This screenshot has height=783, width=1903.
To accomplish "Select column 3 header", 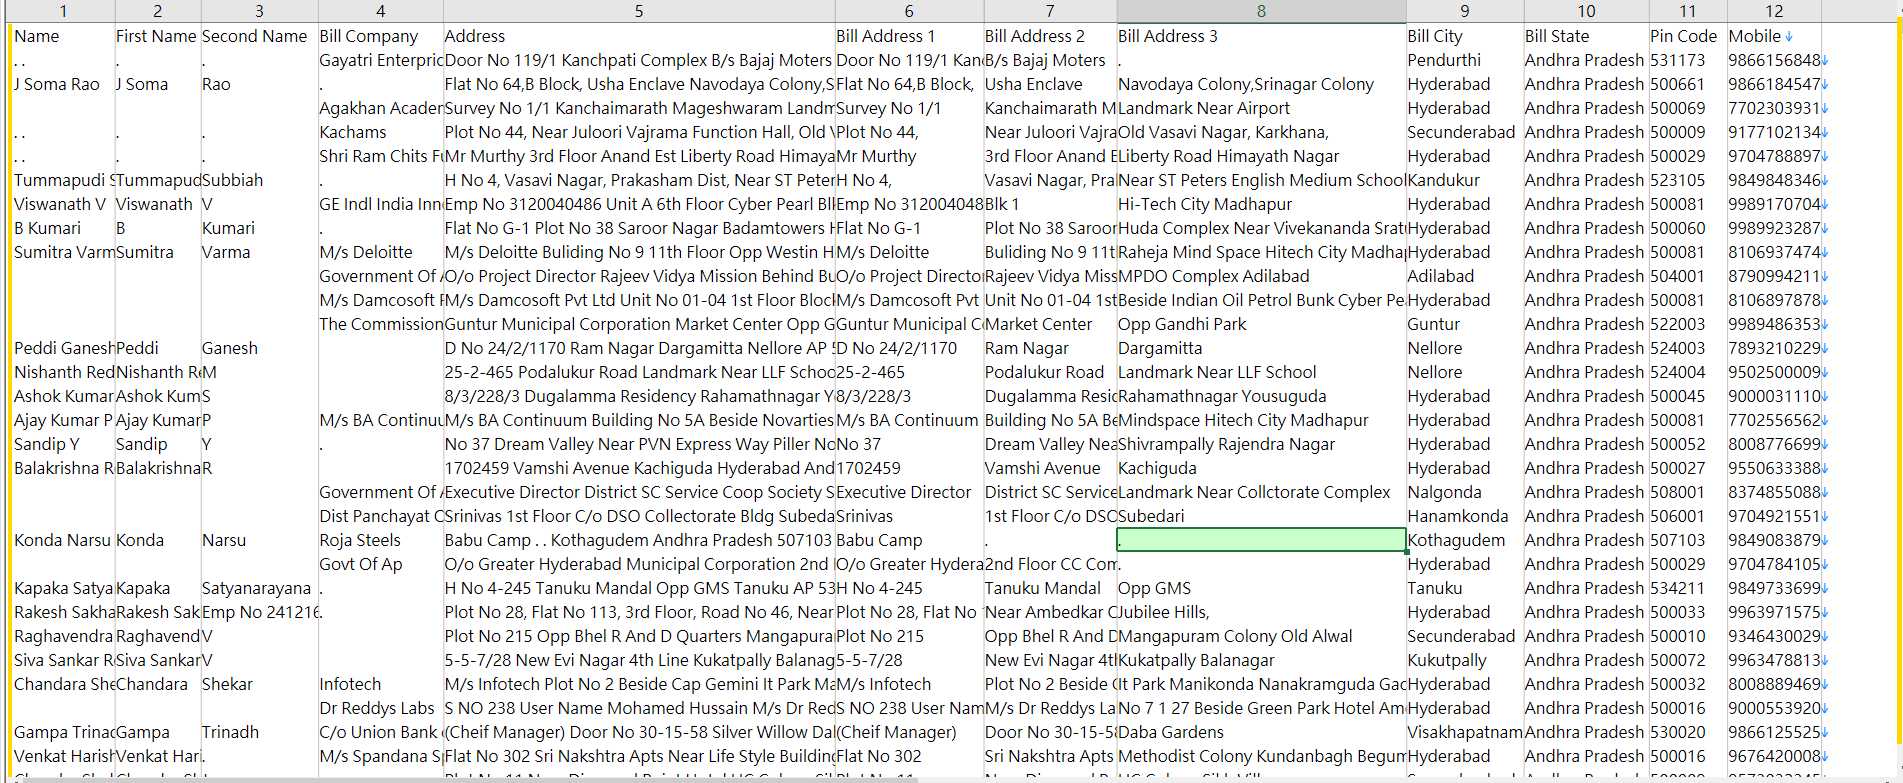I will pos(259,12).
